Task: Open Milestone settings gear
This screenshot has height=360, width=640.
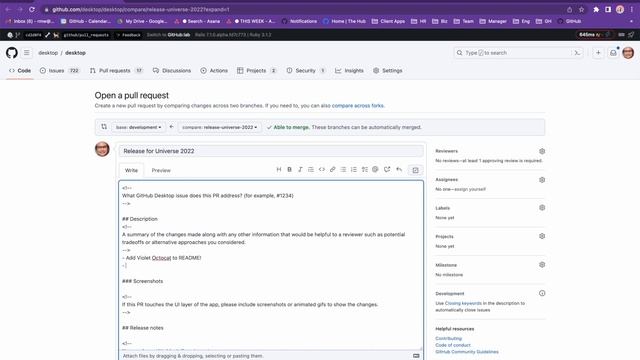Action: coord(542,264)
